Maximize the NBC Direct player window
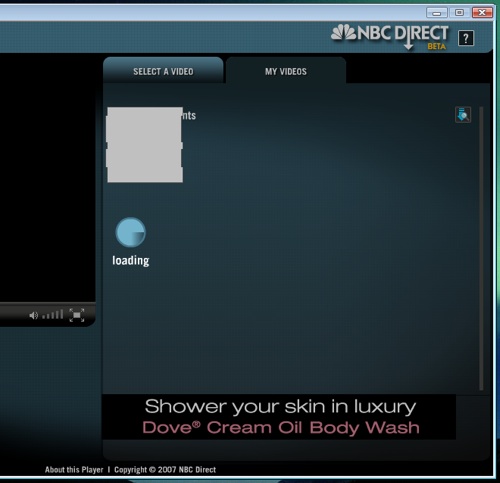 point(459,13)
